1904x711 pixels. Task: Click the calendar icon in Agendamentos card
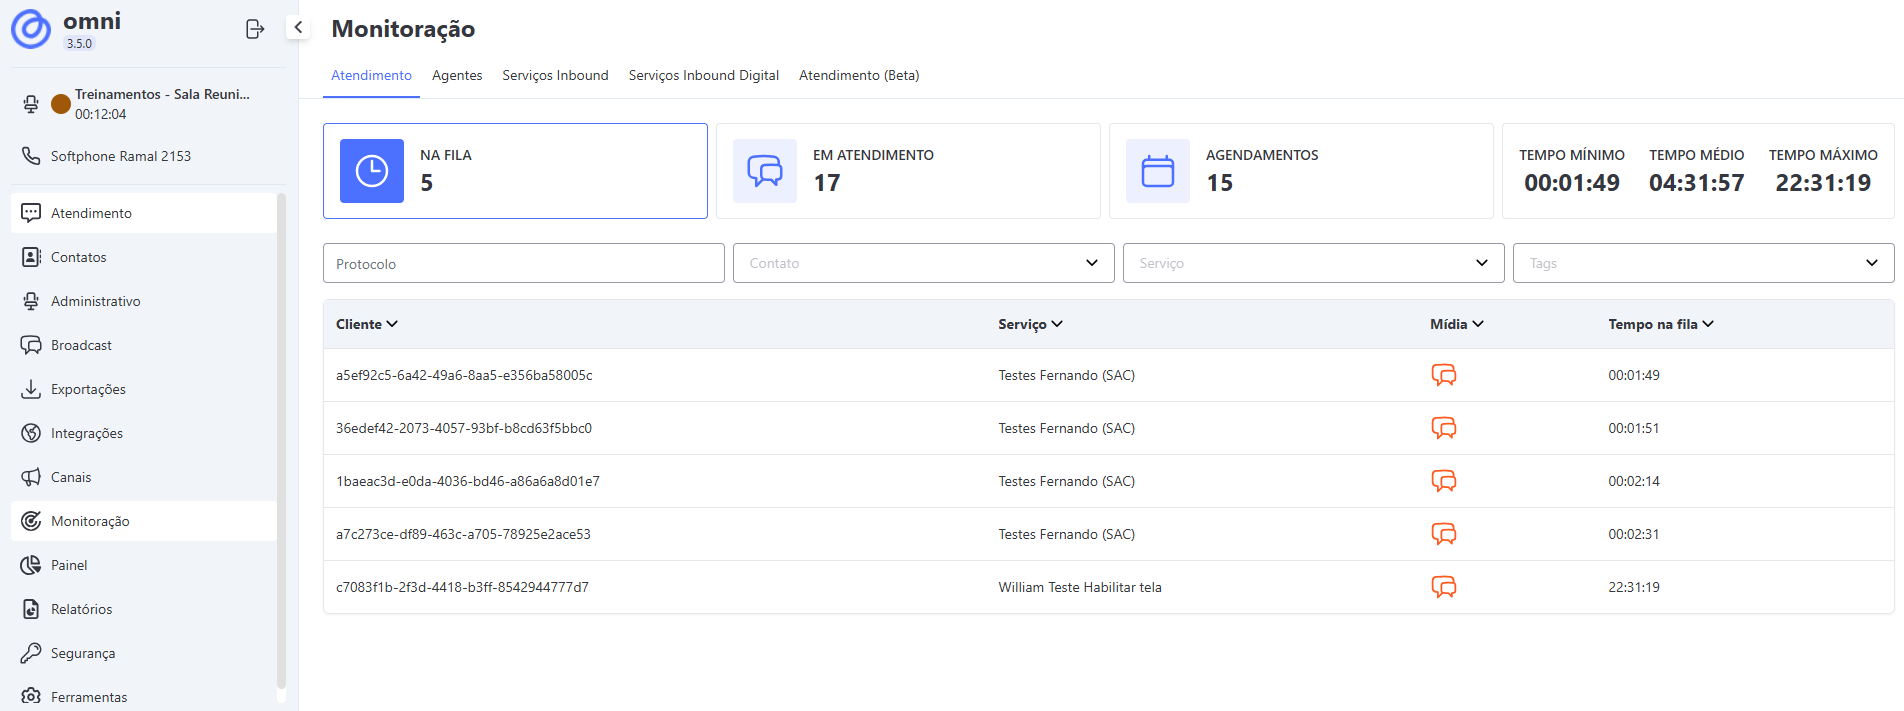point(1158,171)
